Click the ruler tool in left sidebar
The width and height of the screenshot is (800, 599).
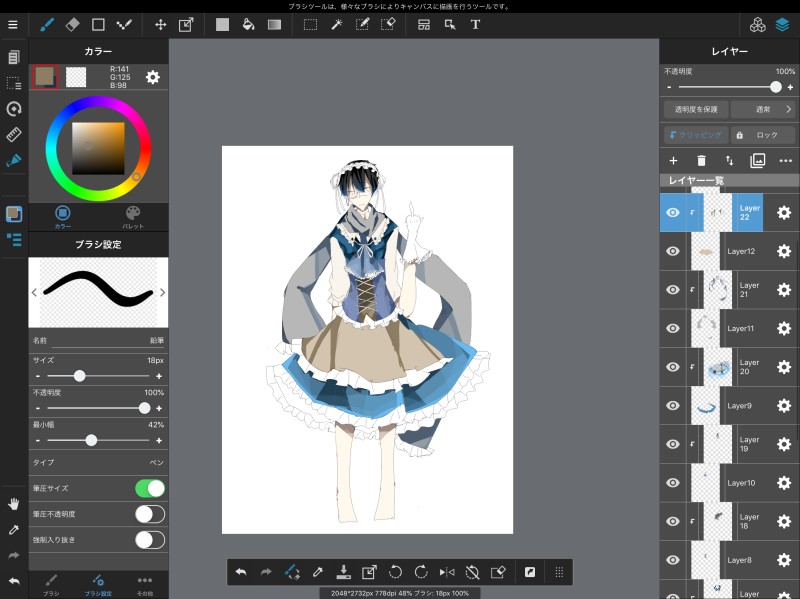tap(14, 135)
